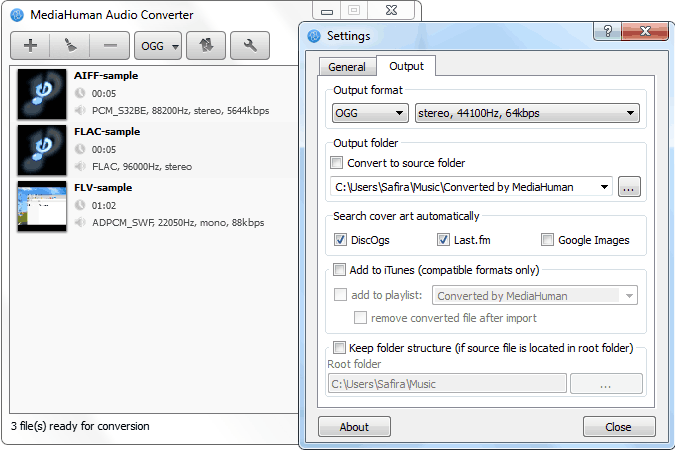Select the FLV-sample video thumbnail
Image resolution: width=675 pixels, height=451 pixels.
[42, 206]
